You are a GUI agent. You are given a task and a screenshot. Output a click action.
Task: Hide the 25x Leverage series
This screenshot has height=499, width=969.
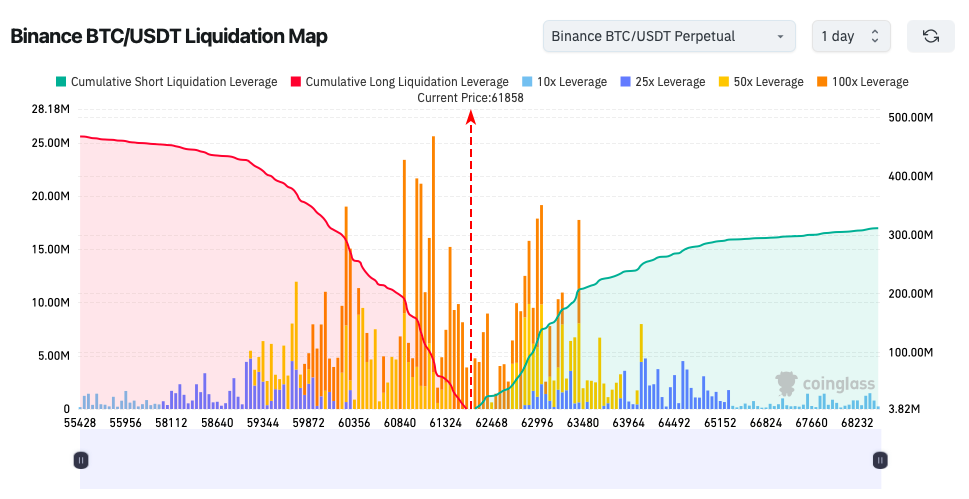coord(663,82)
